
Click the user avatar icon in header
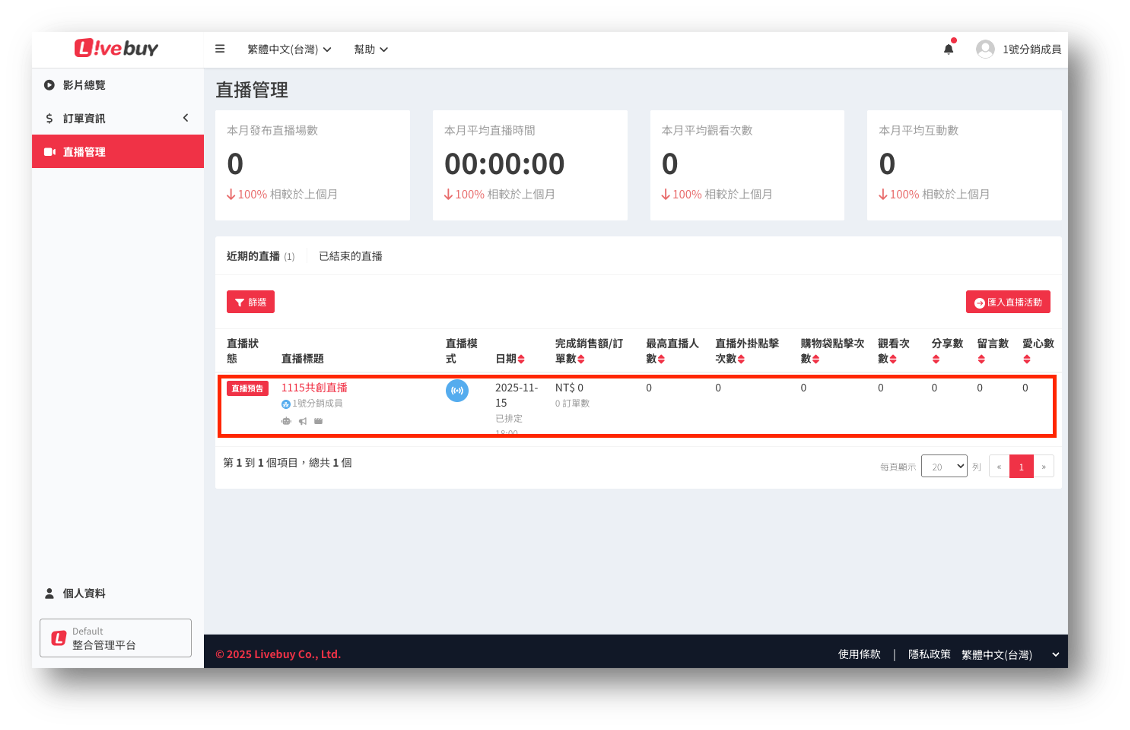point(985,49)
